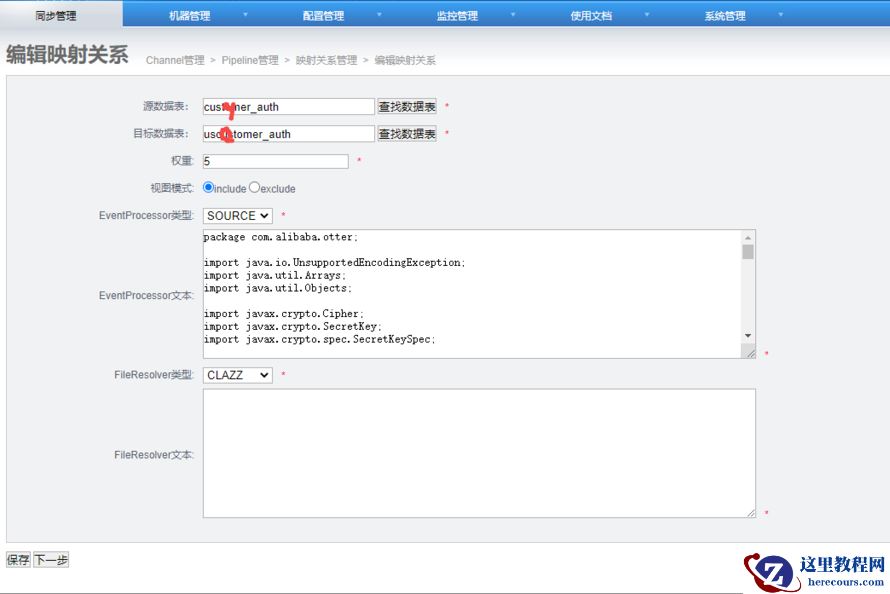Click the EventProcessor textarea resize grip

(750, 353)
